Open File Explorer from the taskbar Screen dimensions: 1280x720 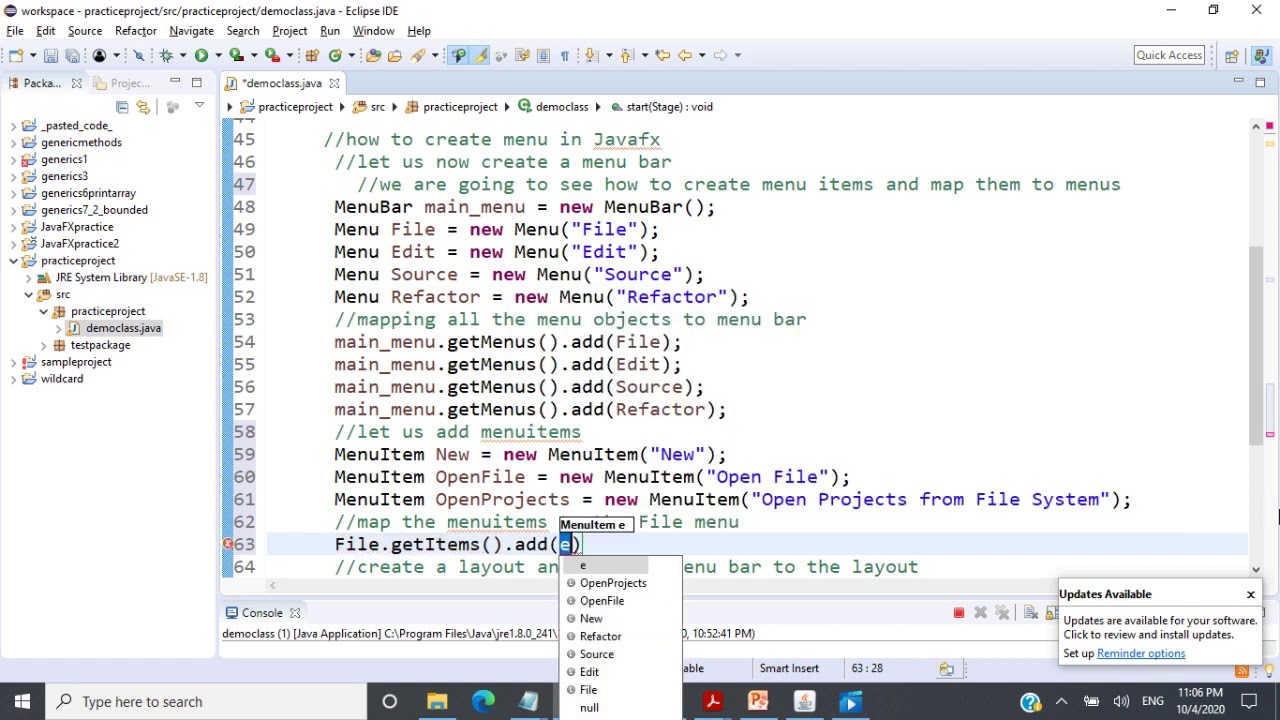[x=437, y=702]
